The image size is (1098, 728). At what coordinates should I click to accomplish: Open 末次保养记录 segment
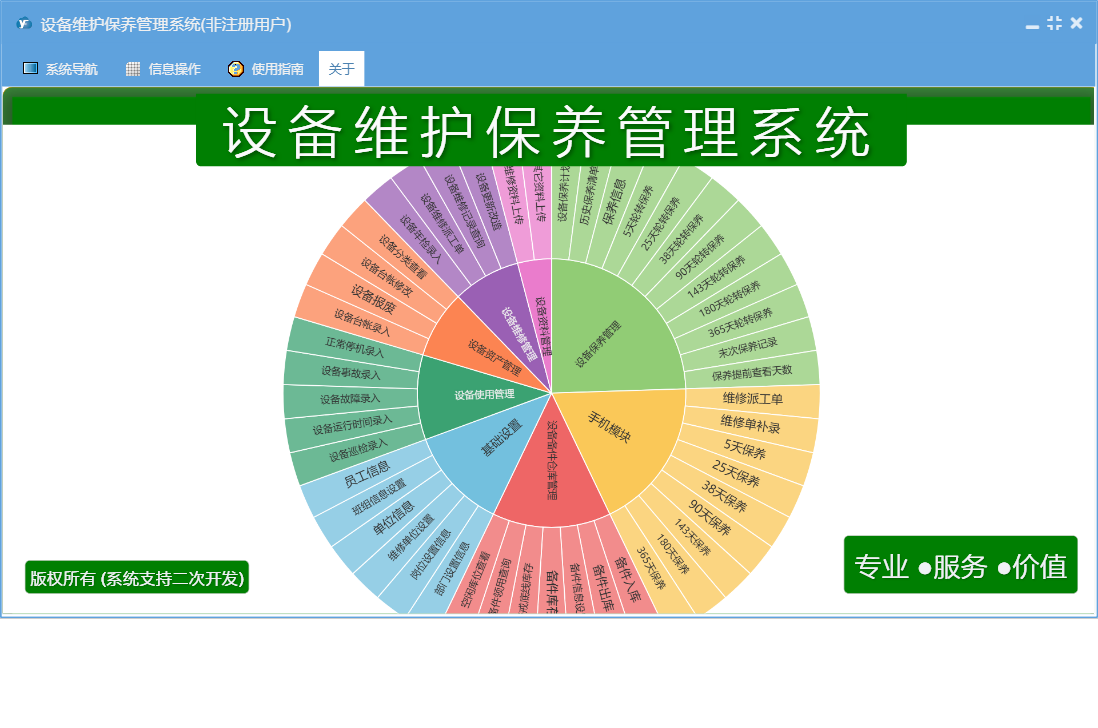pyautogui.click(x=748, y=348)
